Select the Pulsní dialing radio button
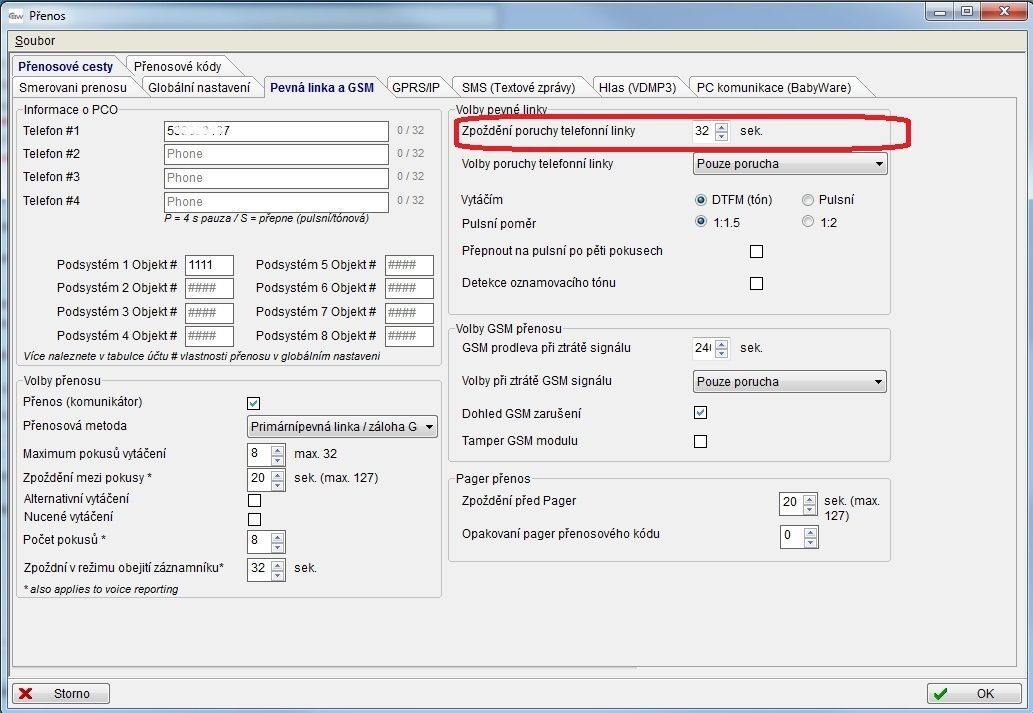Viewport: 1033px width, 713px height. [x=808, y=200]
